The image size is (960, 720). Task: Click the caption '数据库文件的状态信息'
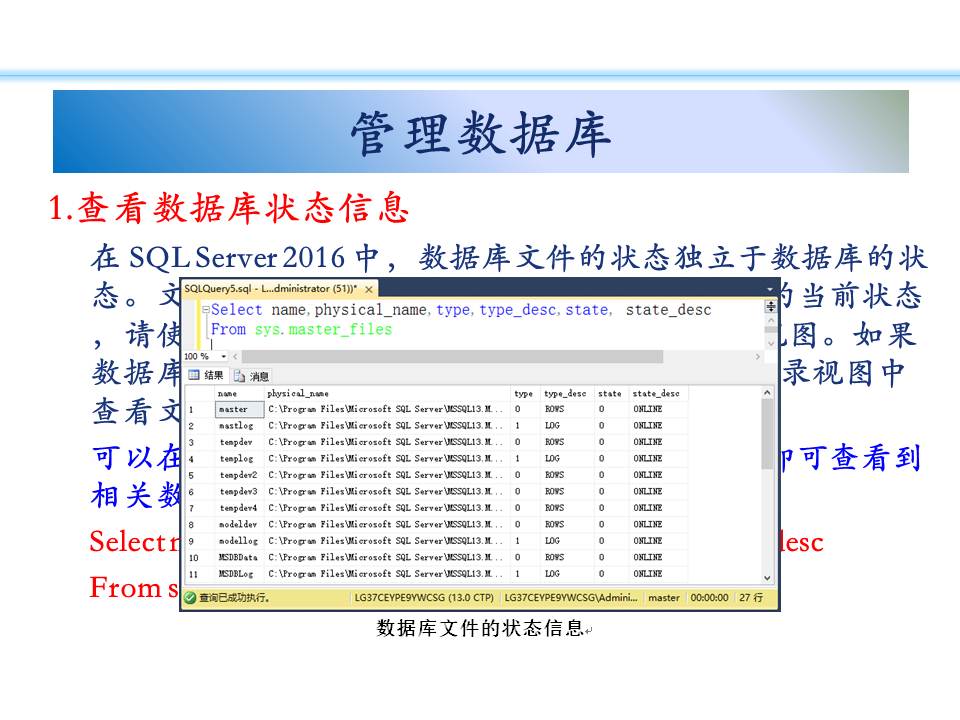(x=480, y=628)
